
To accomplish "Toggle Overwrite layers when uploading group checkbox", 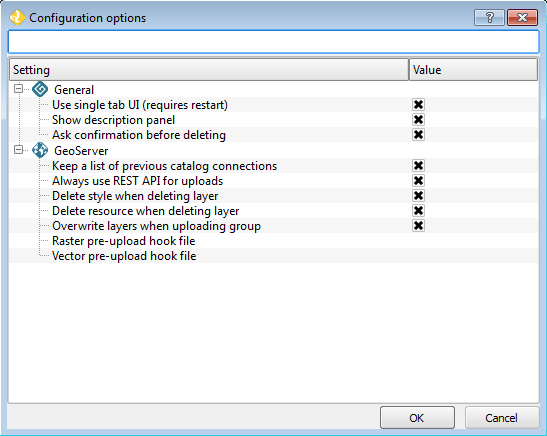I will [418, 226].
